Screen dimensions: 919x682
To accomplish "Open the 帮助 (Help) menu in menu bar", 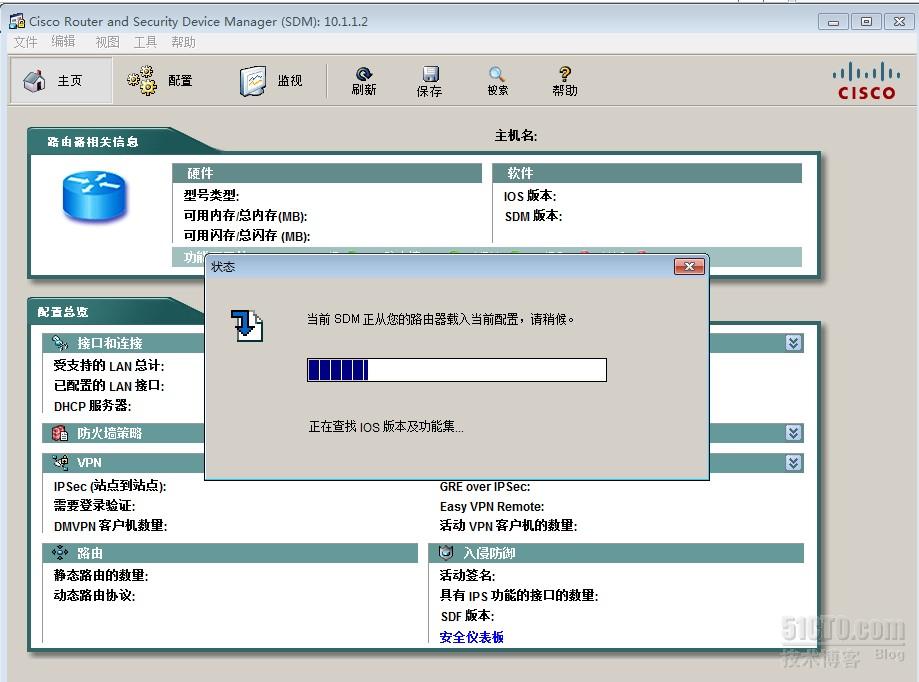I will point(183,42).
